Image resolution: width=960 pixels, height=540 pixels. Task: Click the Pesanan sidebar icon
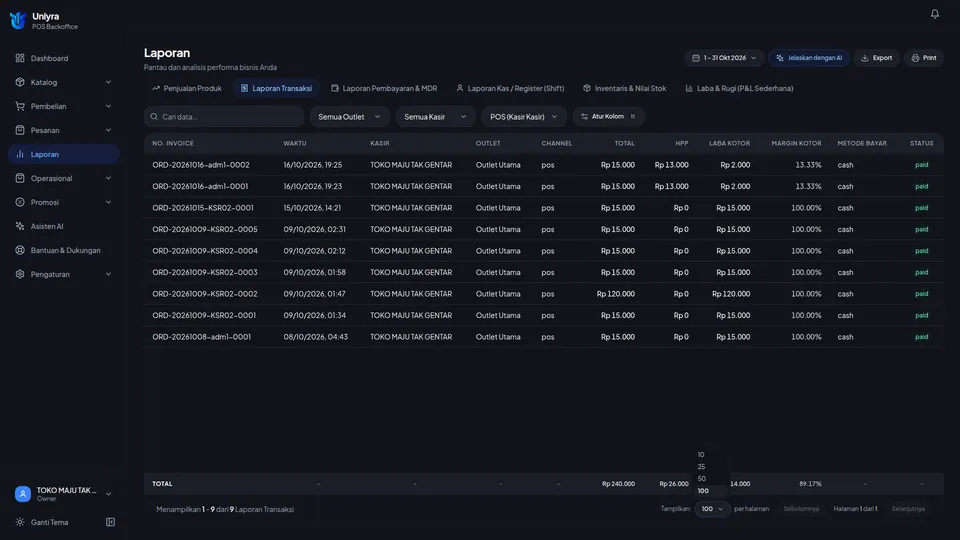[x=20, y=130]
